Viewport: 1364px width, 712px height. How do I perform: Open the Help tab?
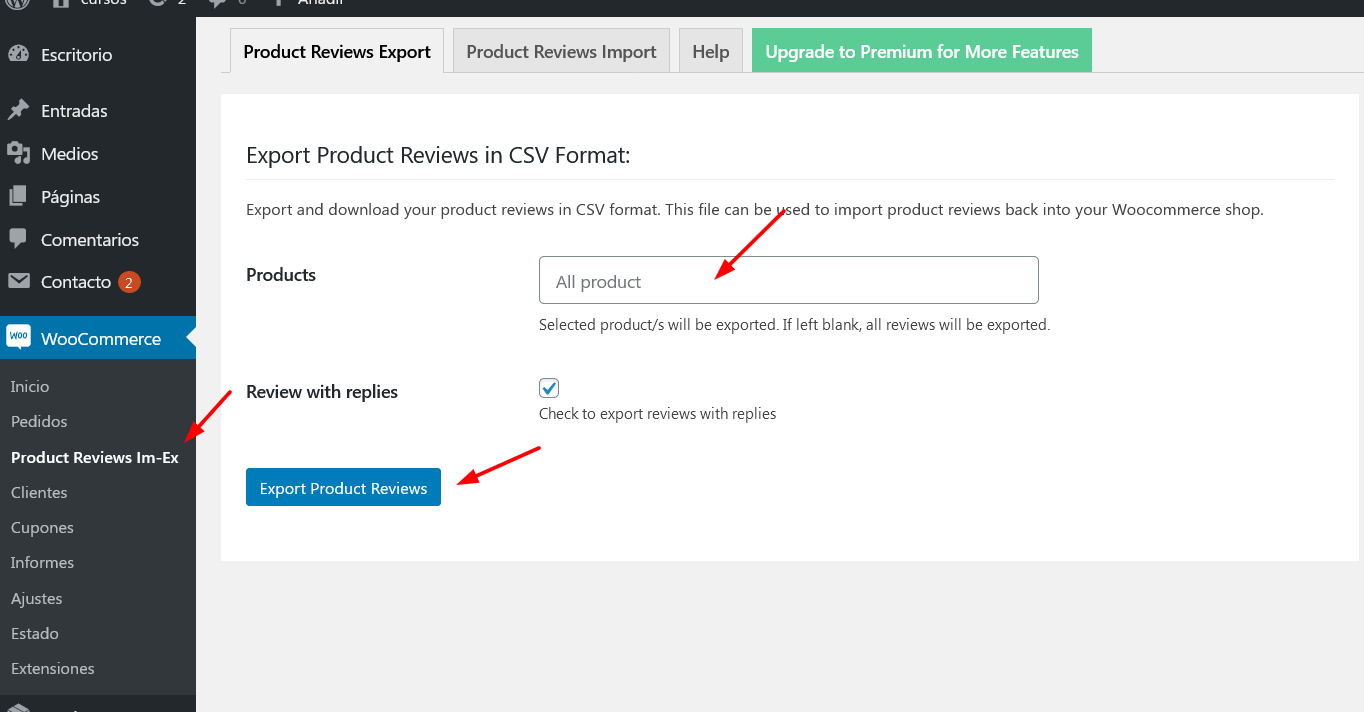[x=711, y=51]
